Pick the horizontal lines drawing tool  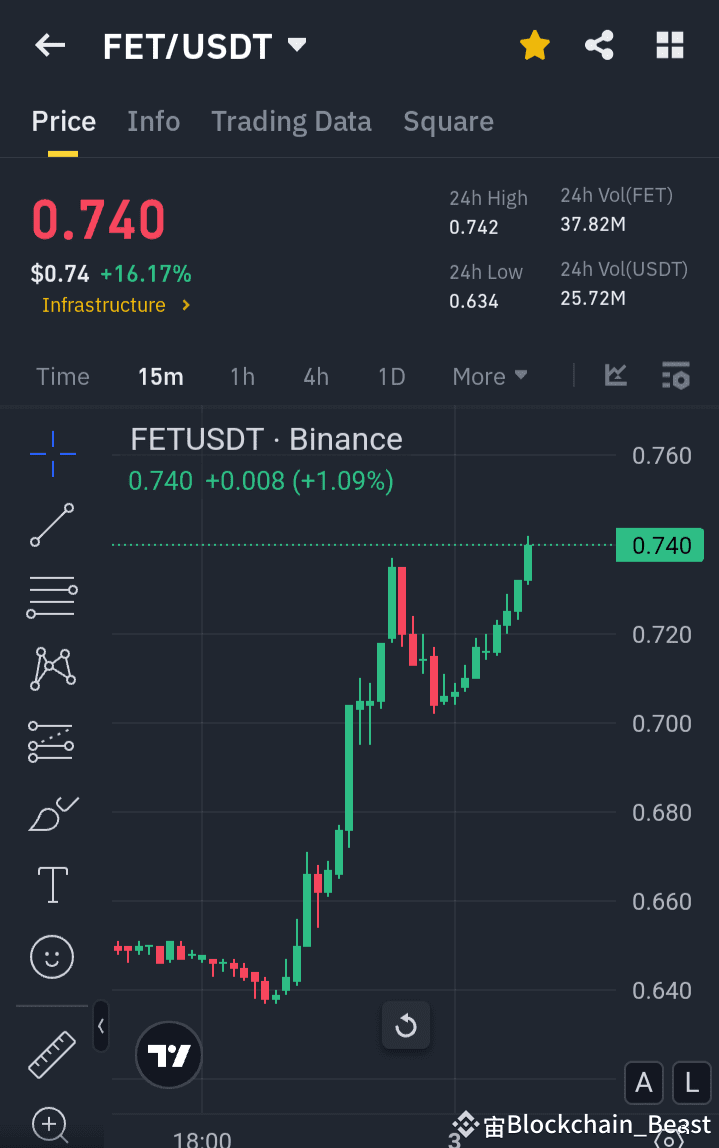[x=52, y=597]
